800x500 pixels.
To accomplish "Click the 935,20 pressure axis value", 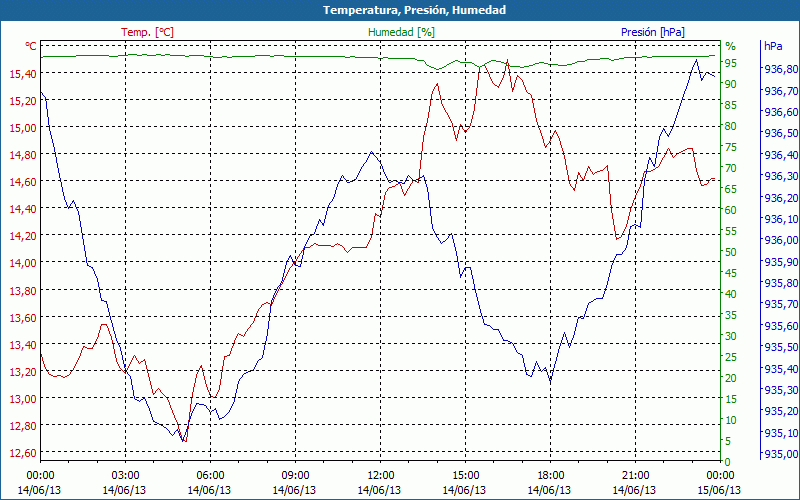I will (x=781, y=411).
